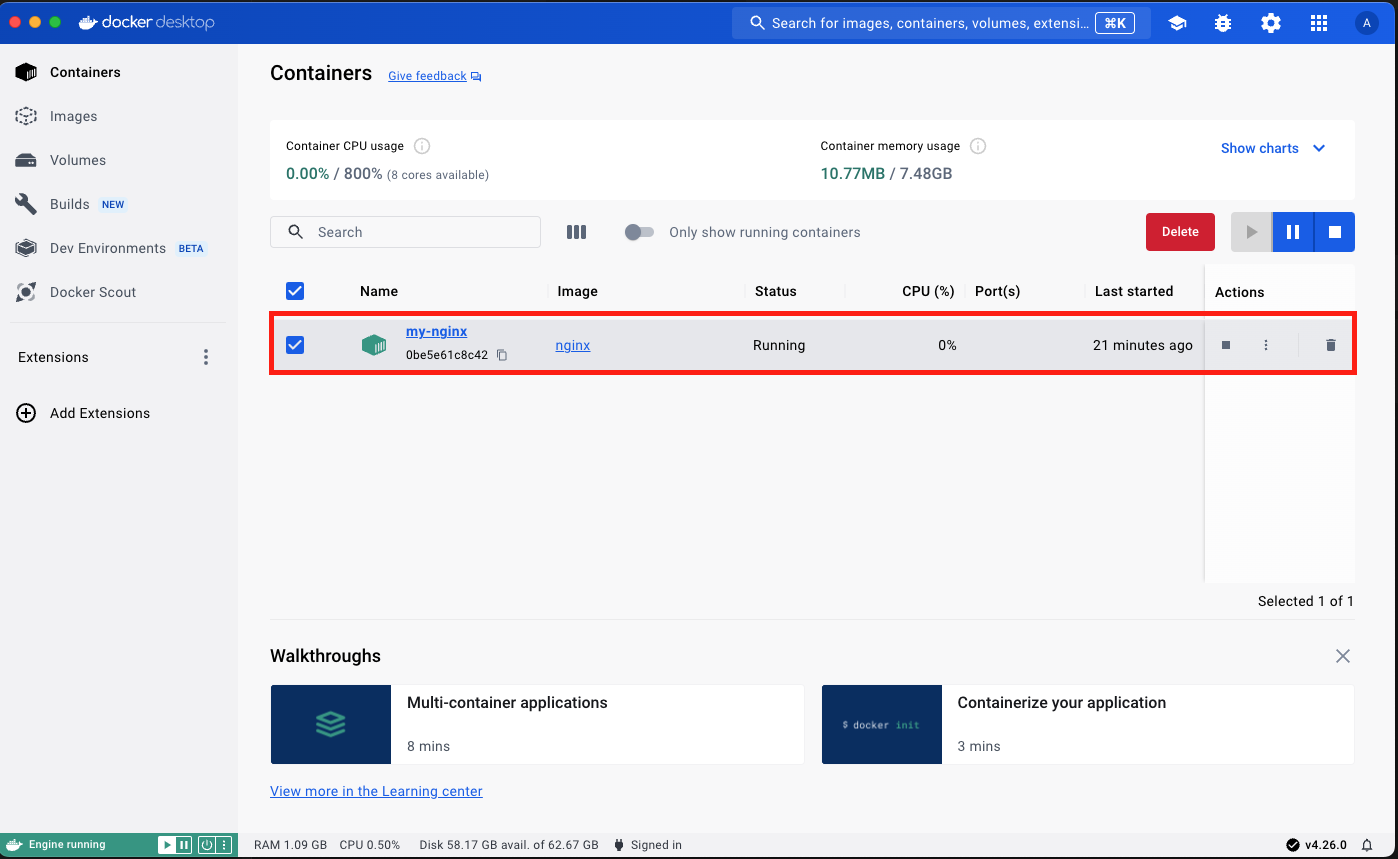Click the Running status cell
This screenshot has height=859, width=1398.
[x=779, y=345]
